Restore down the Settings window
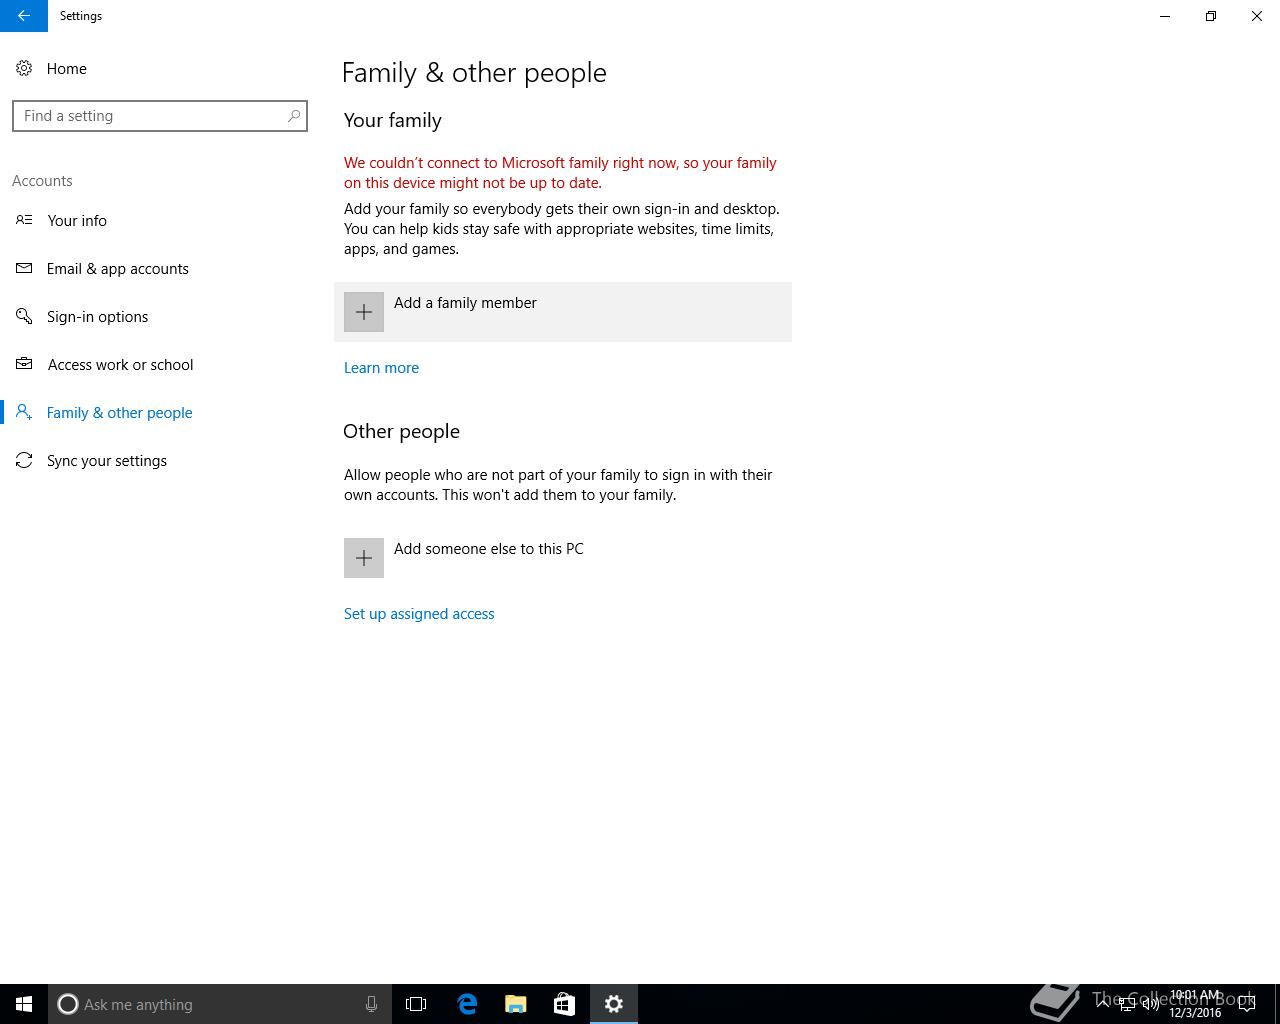The width and height of the screenshot is (1280, 1024). pyautogui.click(x=1211, y=16)
